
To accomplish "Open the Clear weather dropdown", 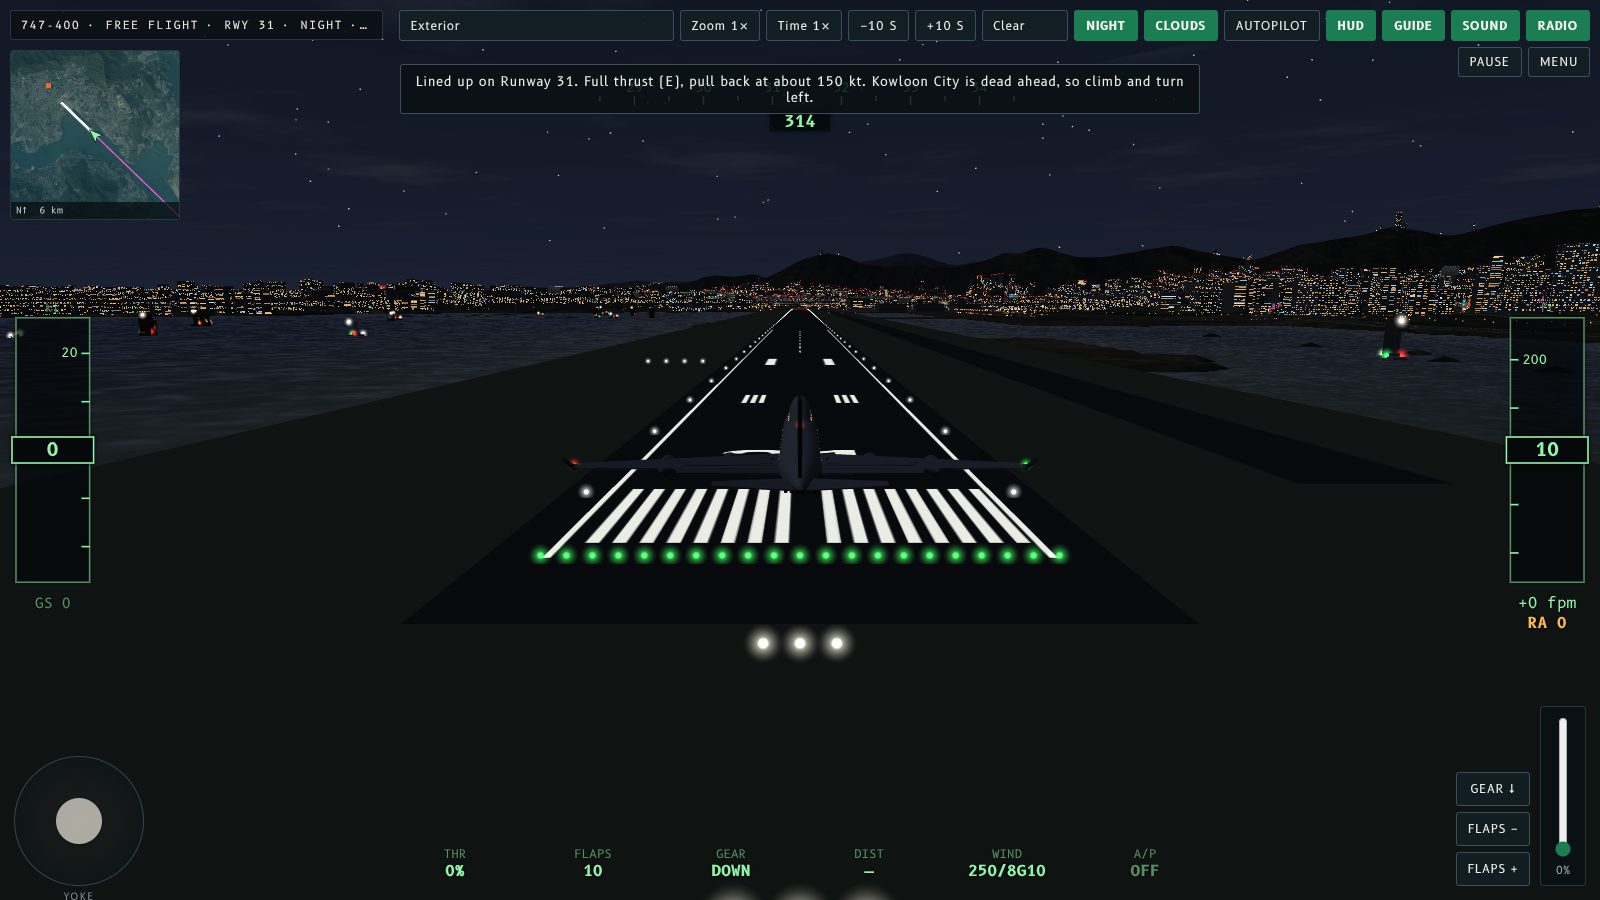I will [1025, 26].
